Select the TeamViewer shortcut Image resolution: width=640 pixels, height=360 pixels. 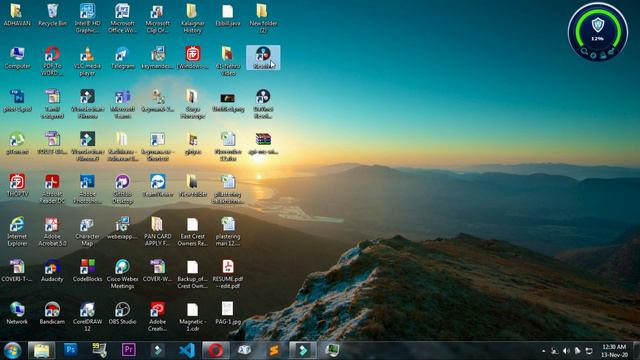click(x=158, y=185)
